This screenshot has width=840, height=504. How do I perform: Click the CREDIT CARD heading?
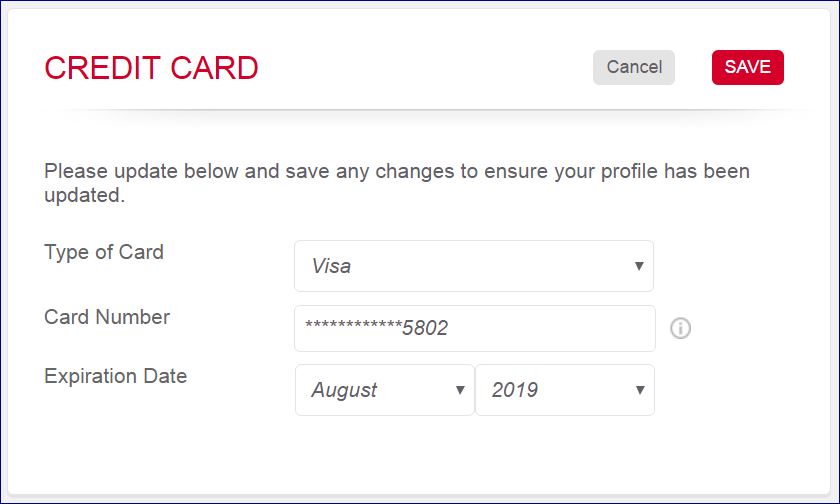151,68
